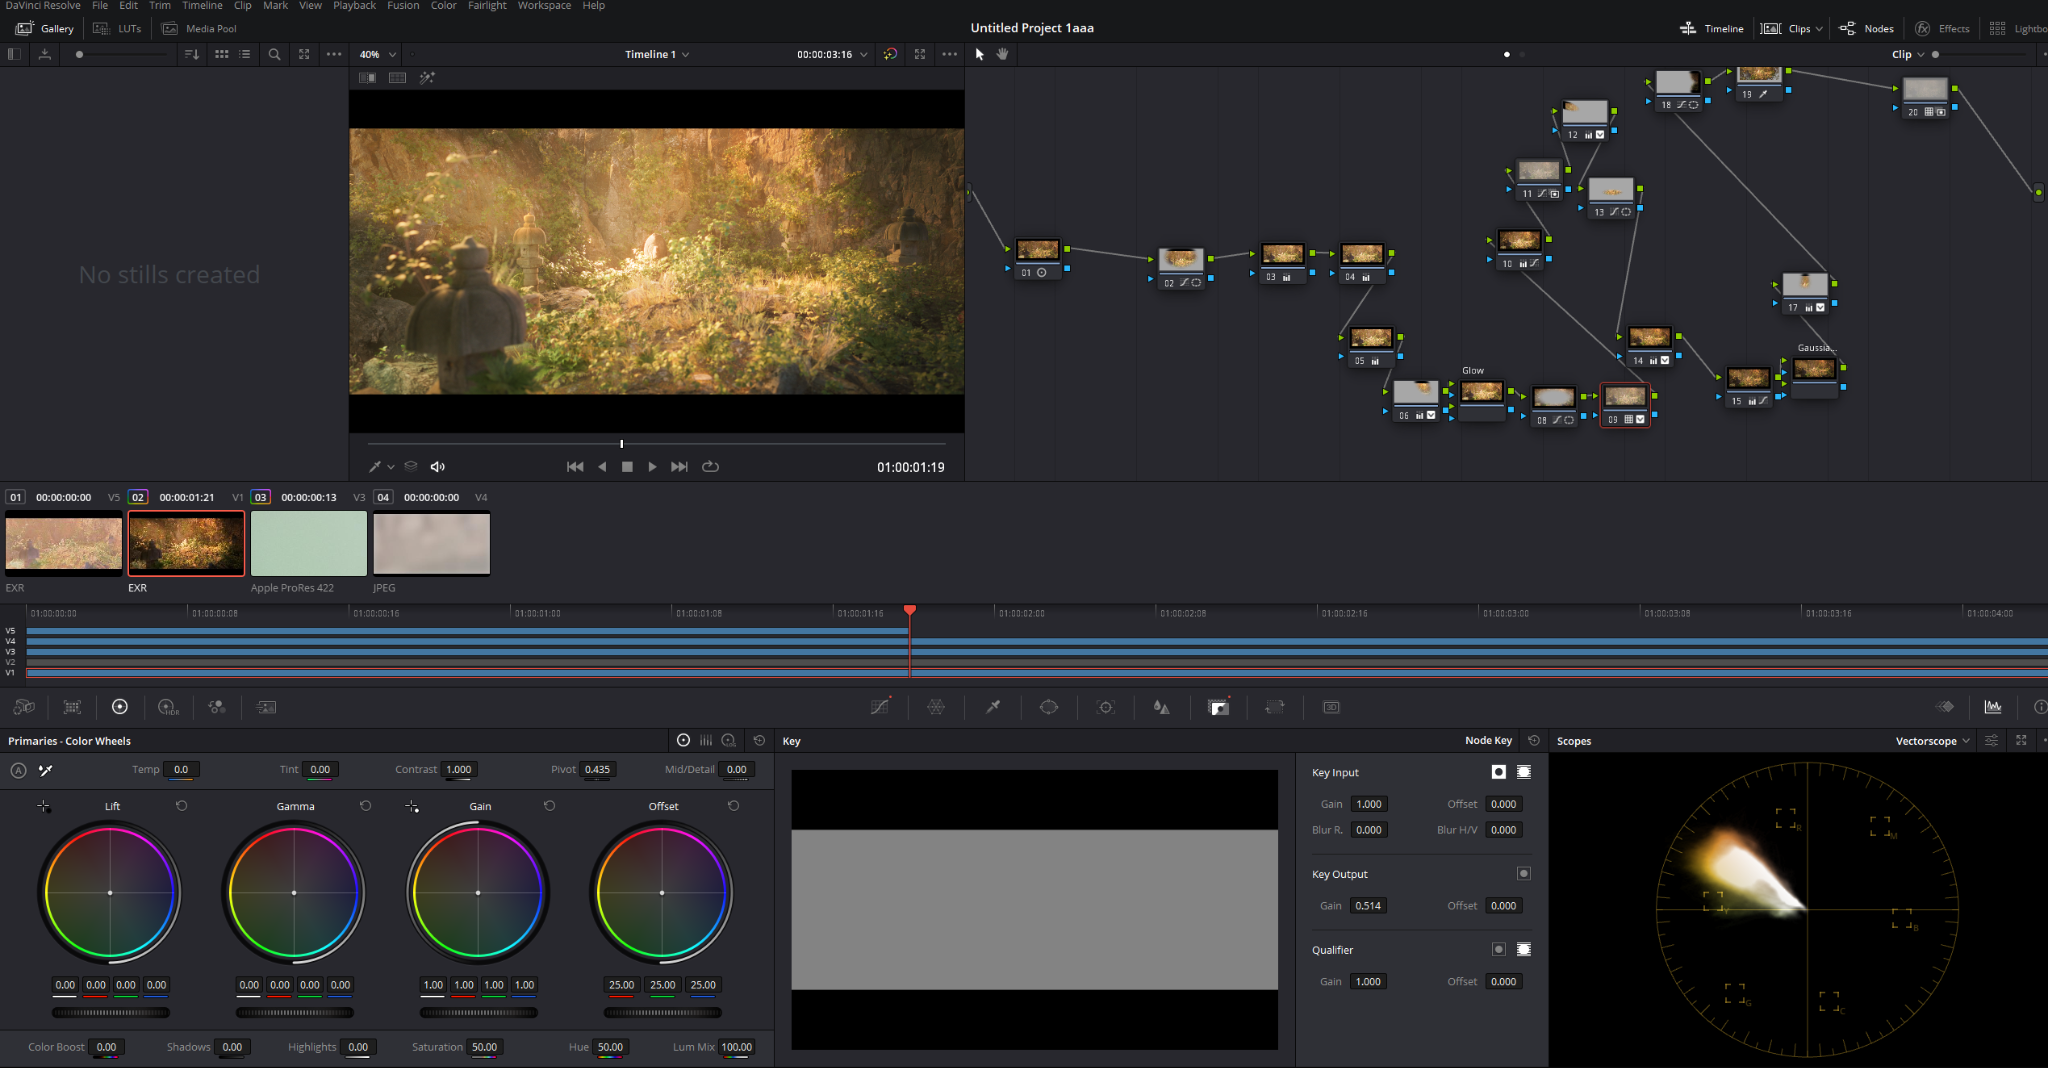Image resolution: width=2048 pixels, height=1068 pixels.
Task: Toggle grade bypass in Primaries panel
Action: (x=18, y=770)
